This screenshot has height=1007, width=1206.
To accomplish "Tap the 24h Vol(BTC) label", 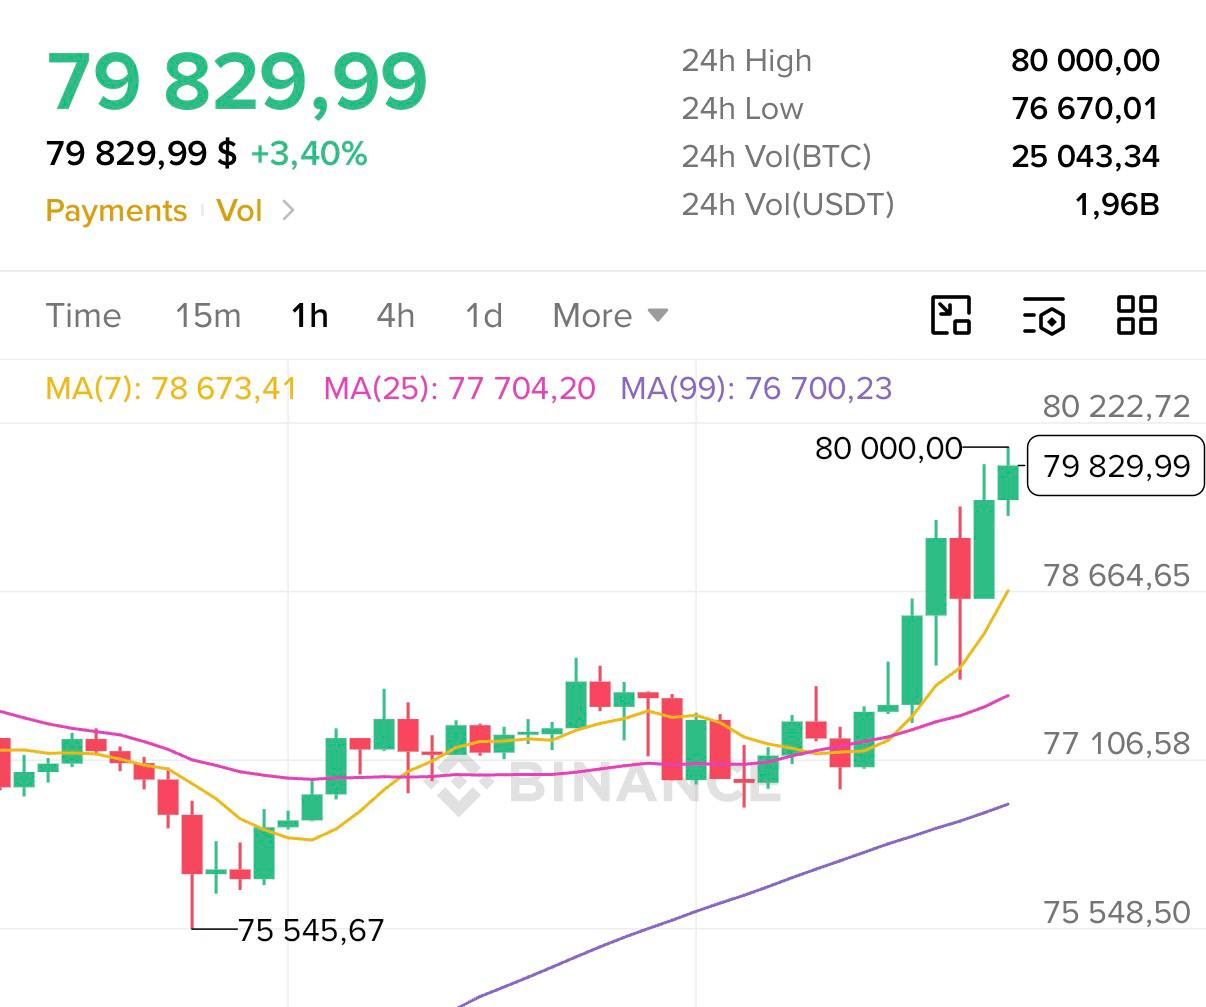I will coord(776,156).
